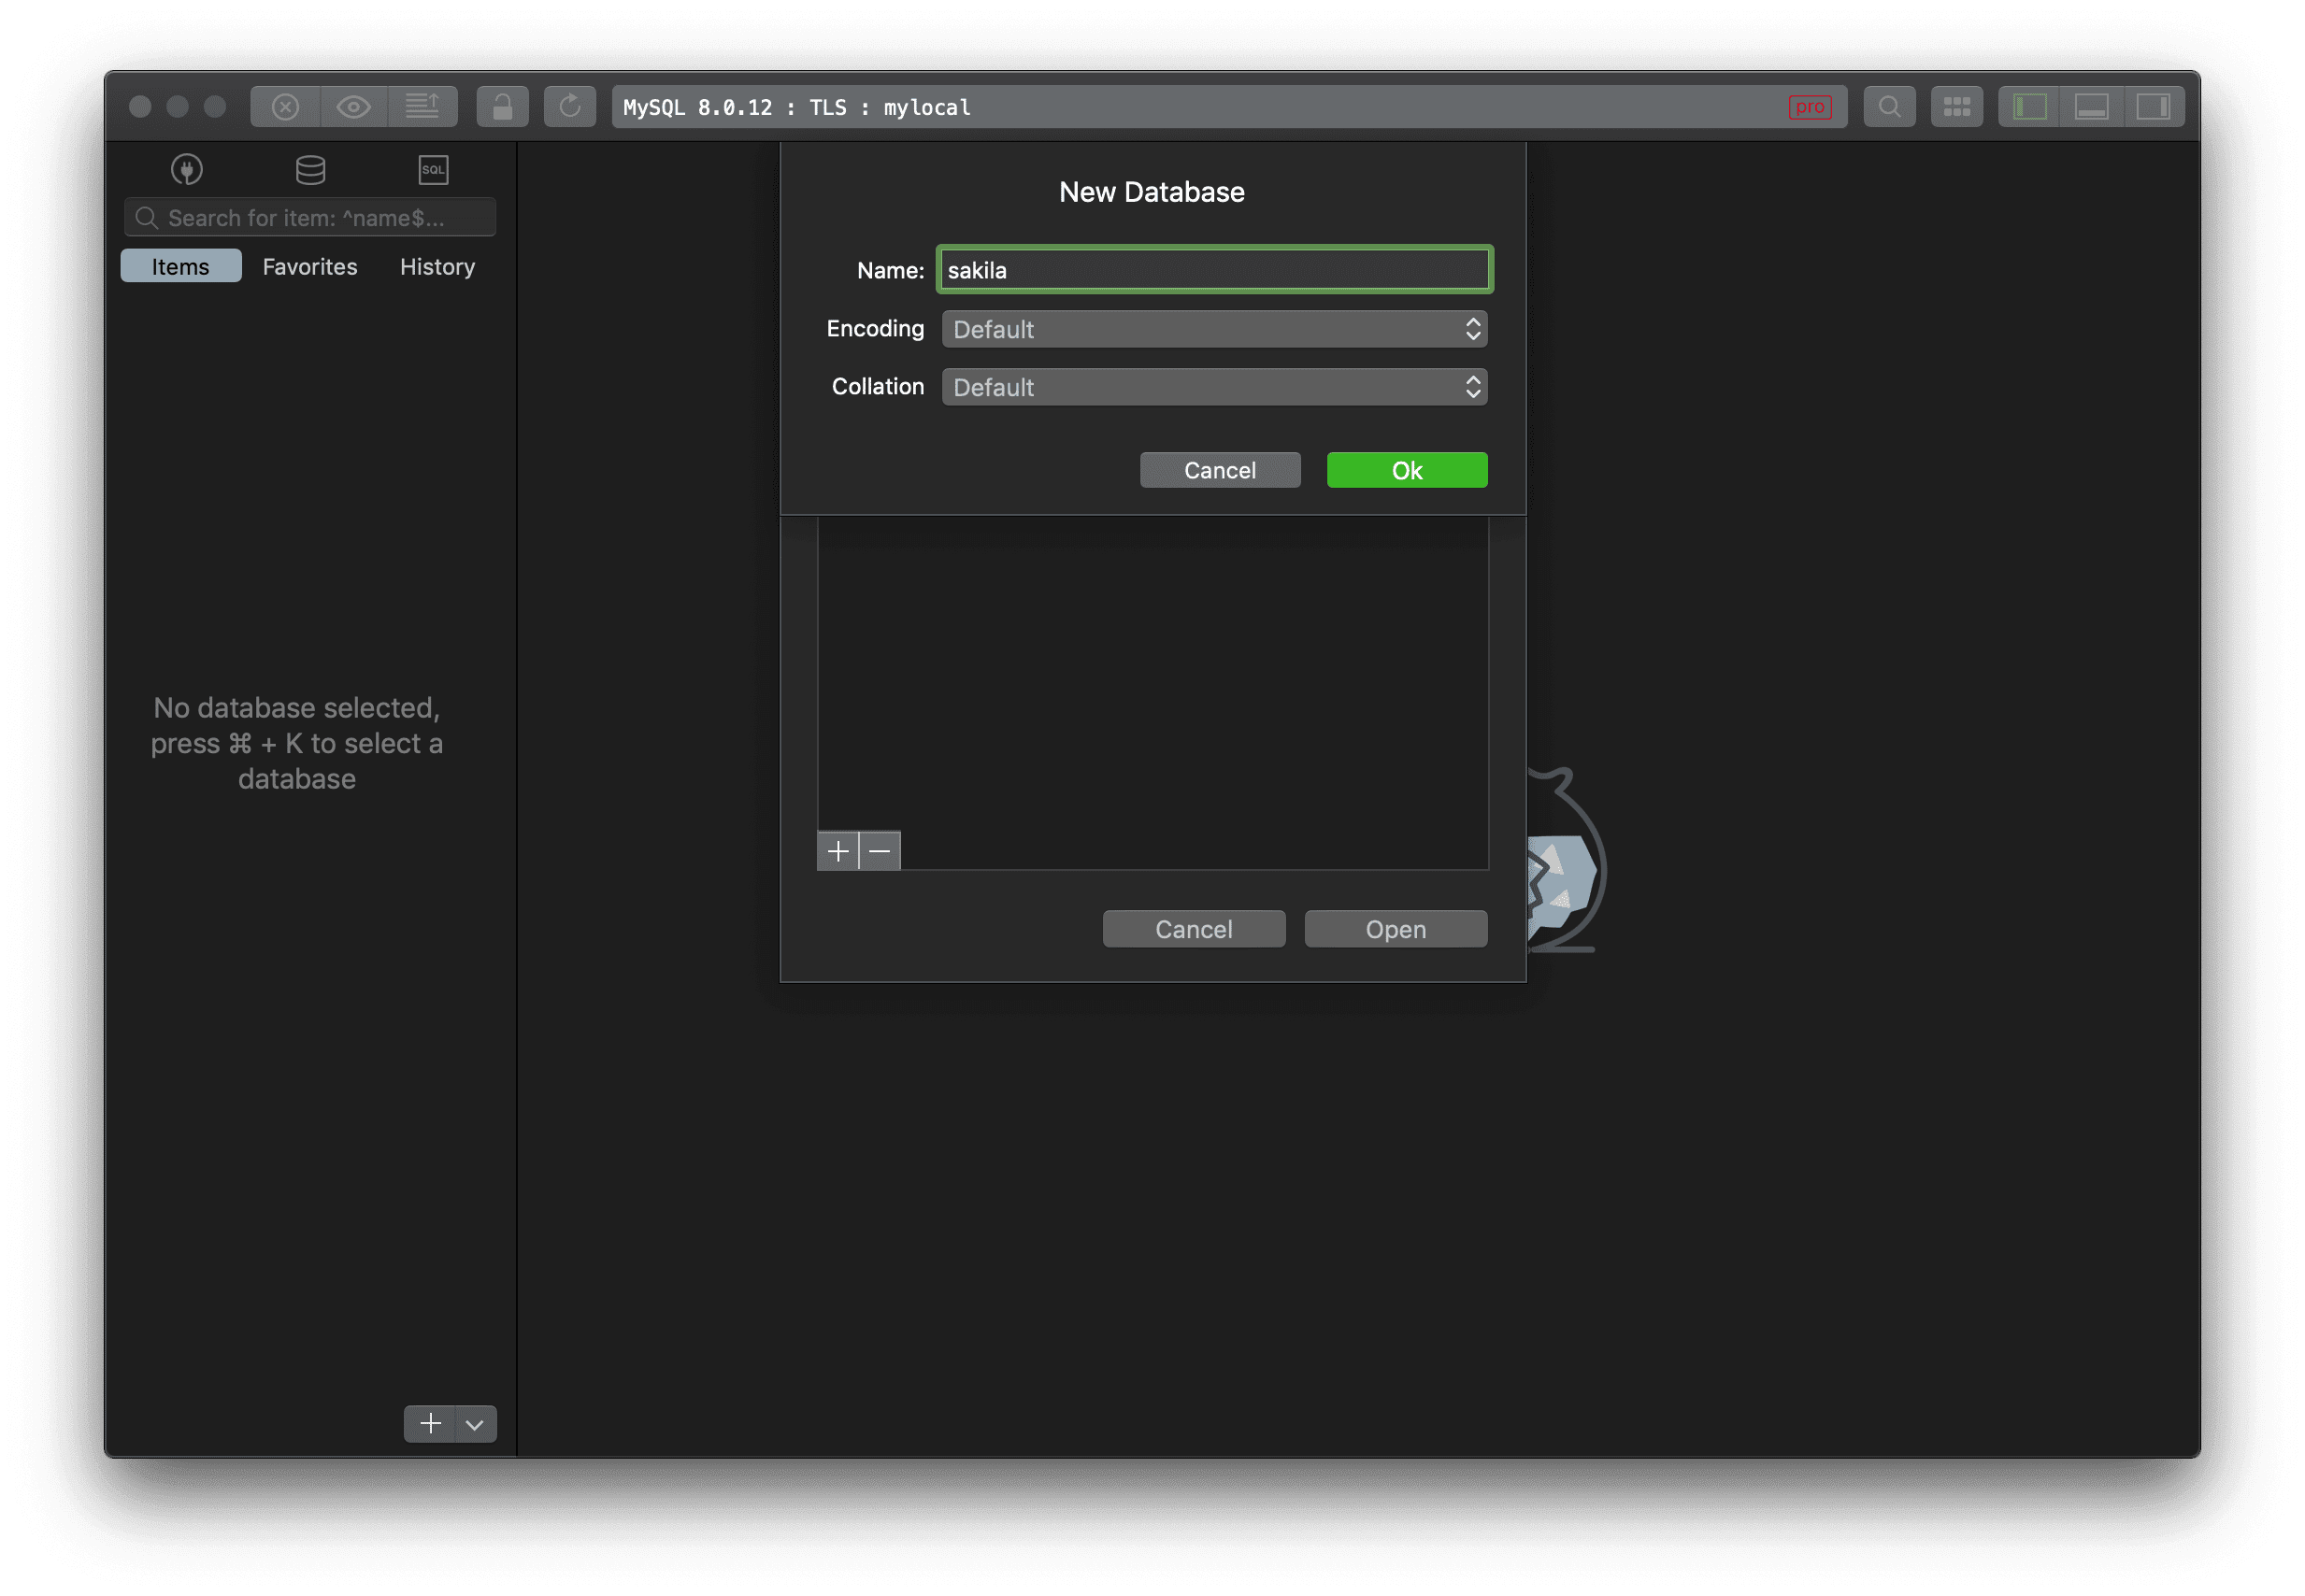Click the red pro badge
This screenshot has width=2305, height=1596.
1810,107
